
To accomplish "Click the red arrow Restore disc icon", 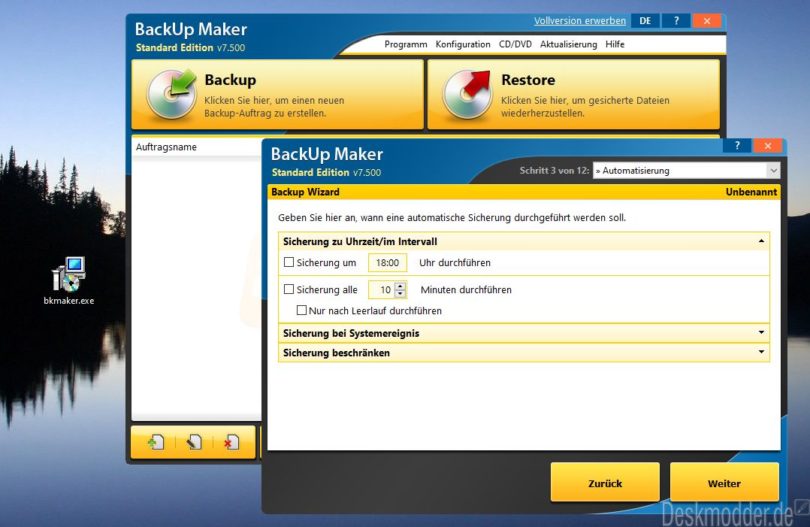I will coord(468,94).
